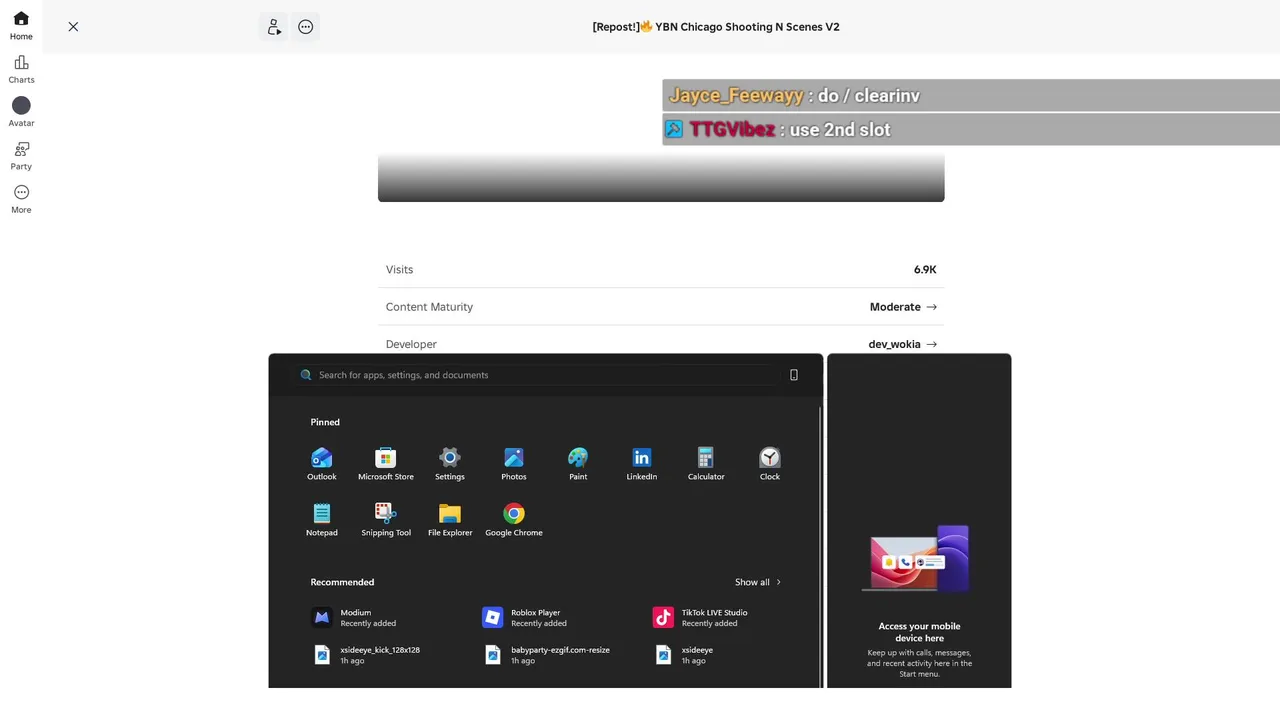Screen dimensions: 1280x720
Task: Open the More sidebar menu
Action: [21, 199]
